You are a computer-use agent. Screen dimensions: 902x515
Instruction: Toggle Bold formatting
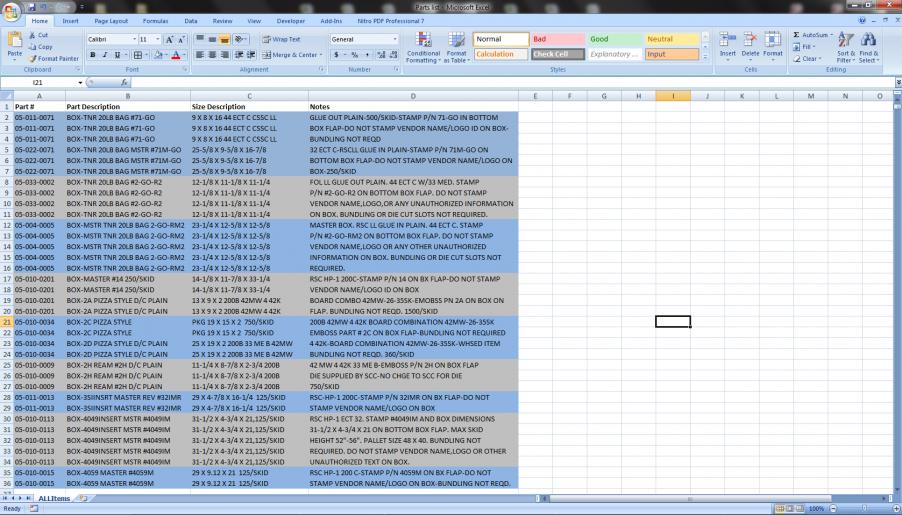click(93, 55)
